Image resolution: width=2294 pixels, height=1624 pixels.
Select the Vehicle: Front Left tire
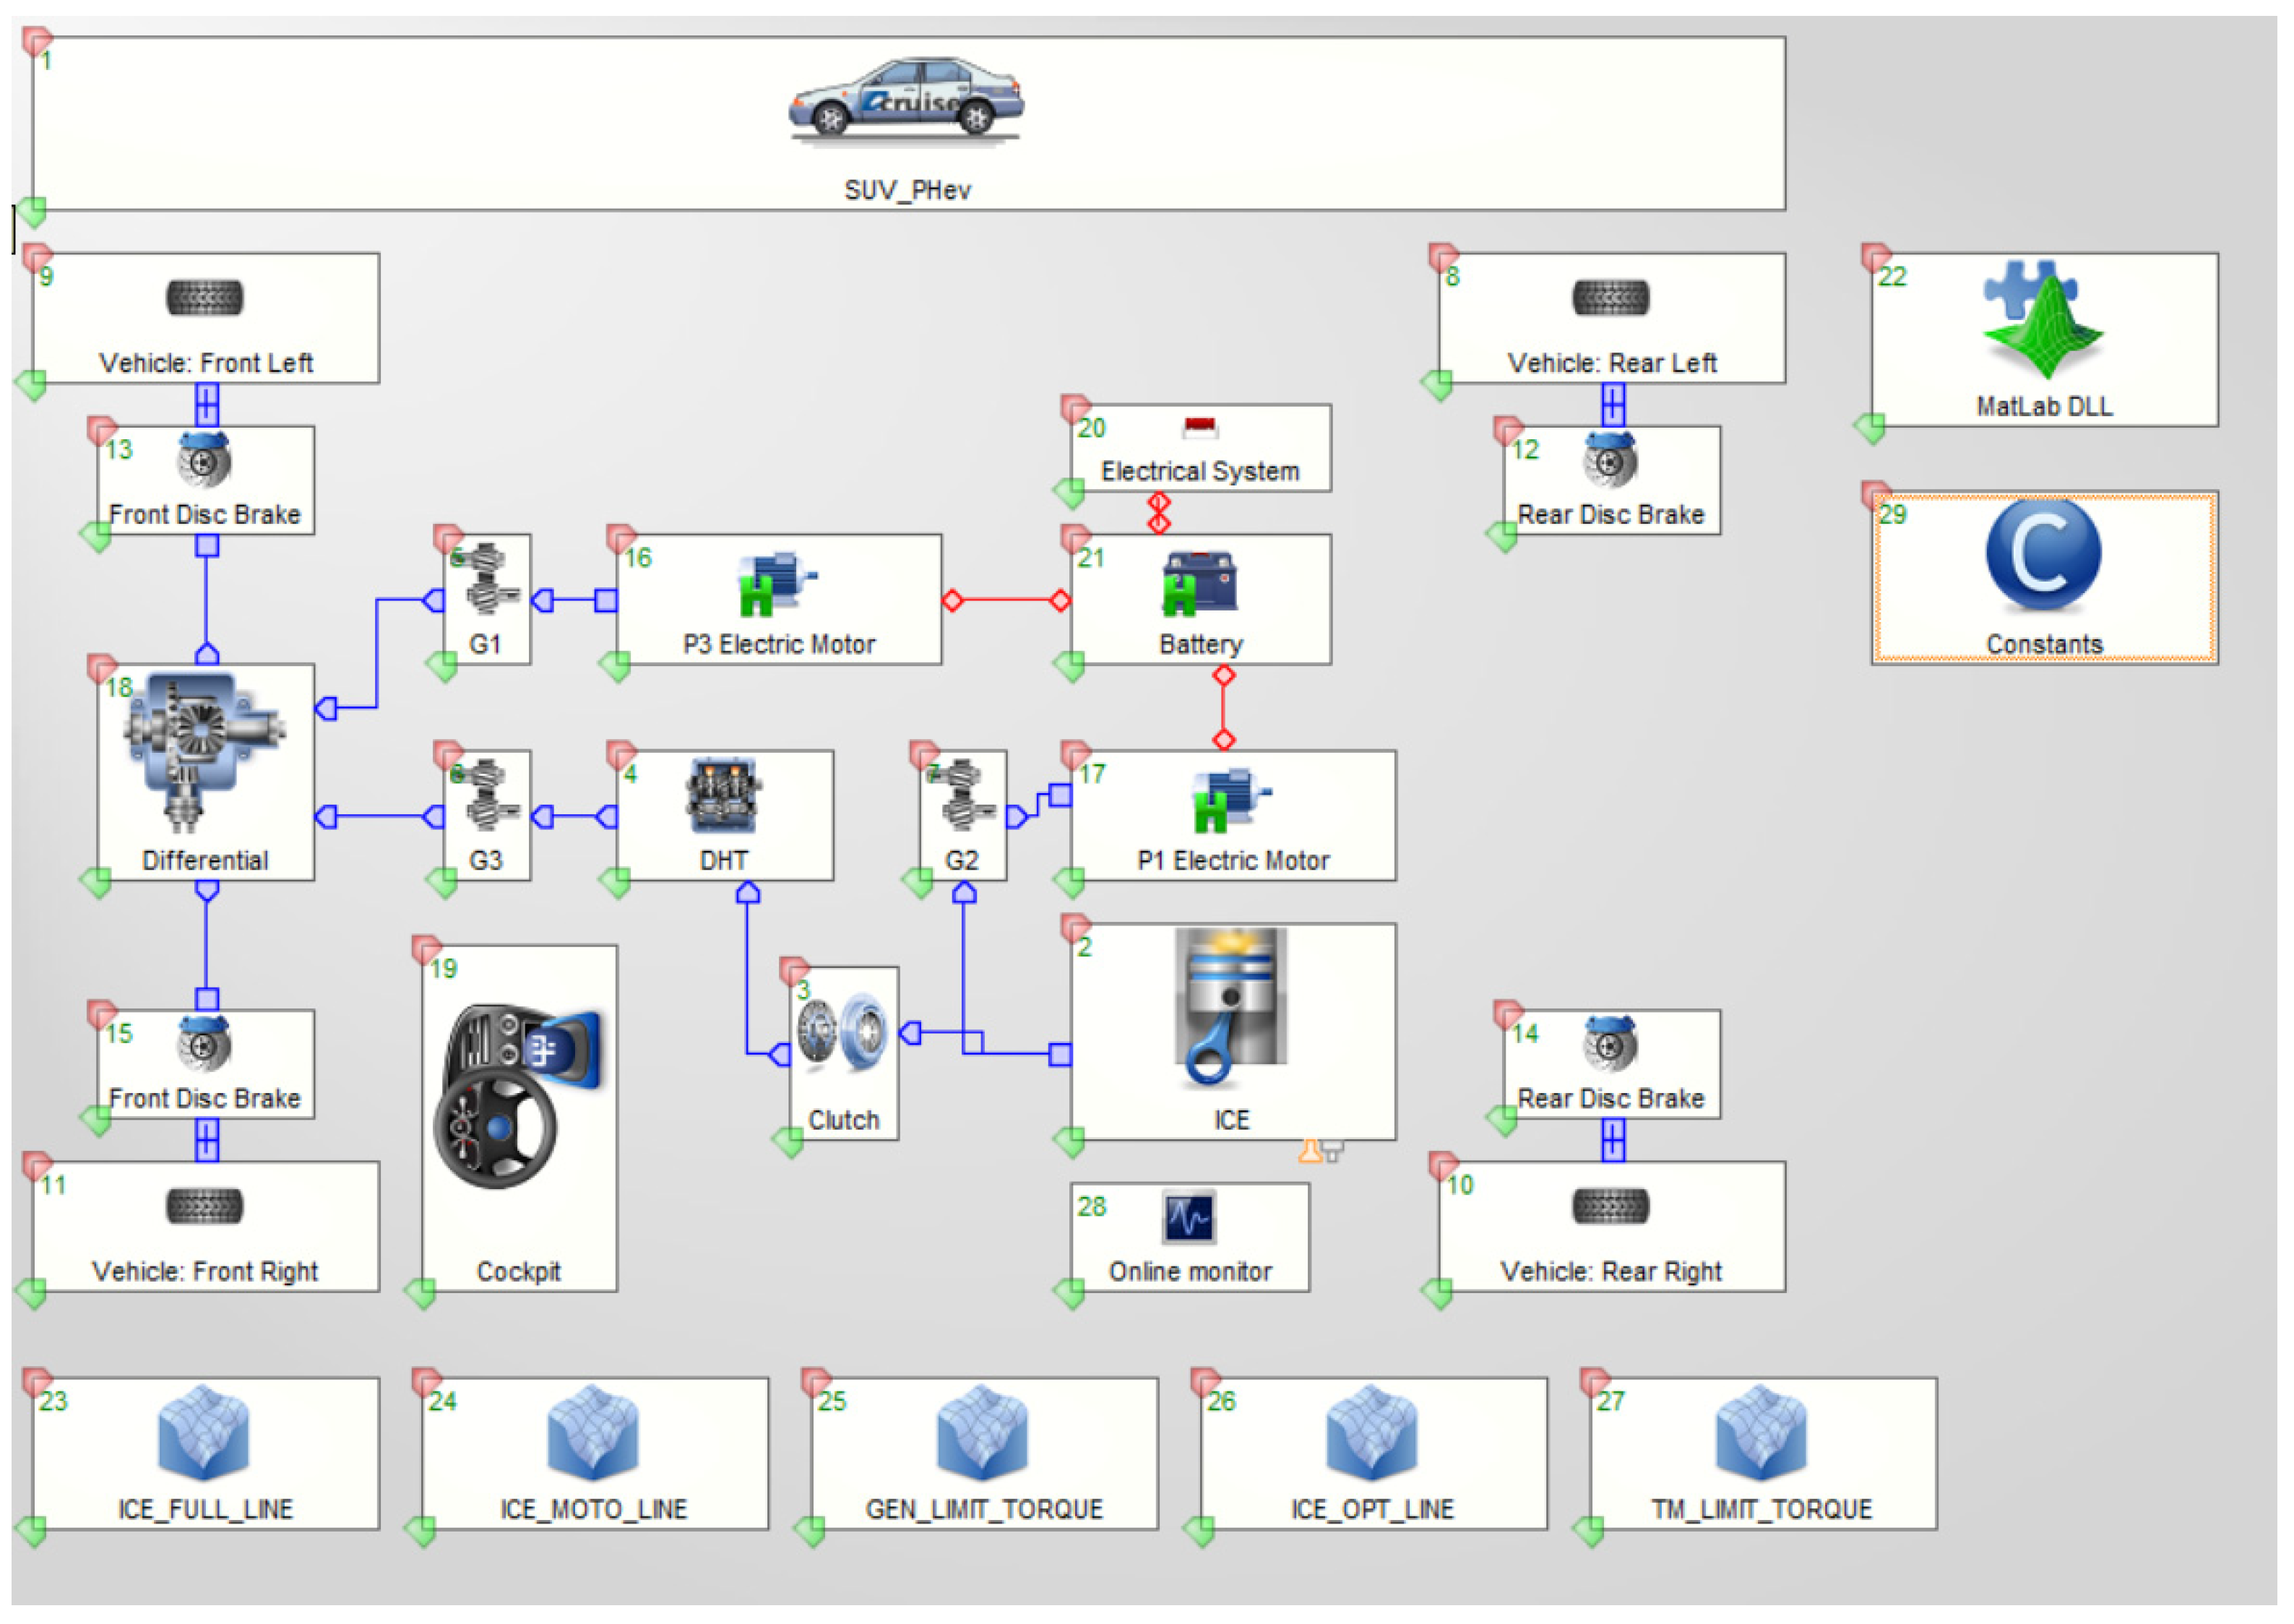pos(204,298)
